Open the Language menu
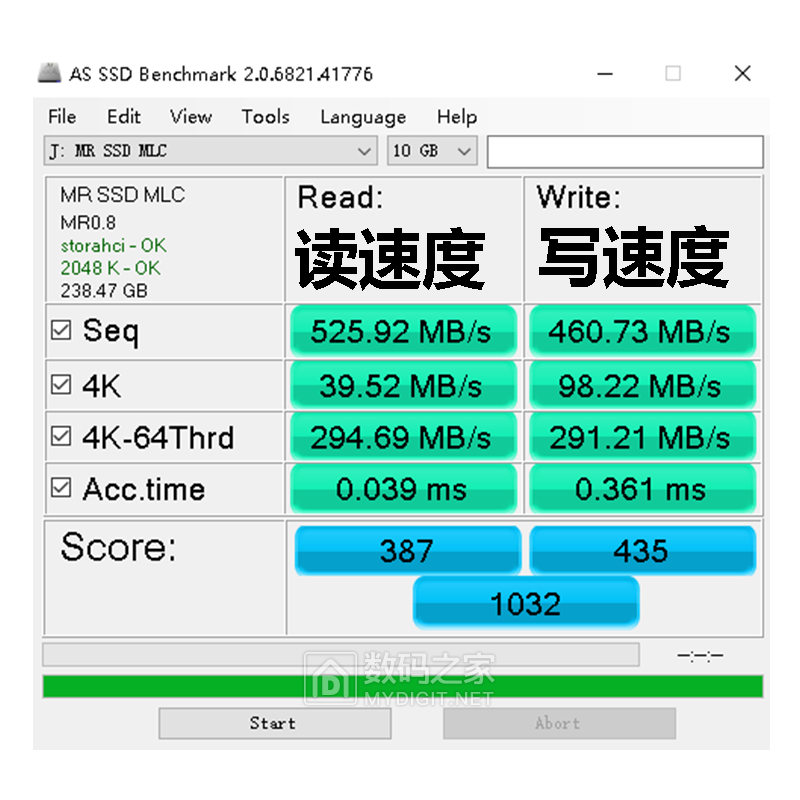The height and width of the screenshot is (800, 800). 363,117
